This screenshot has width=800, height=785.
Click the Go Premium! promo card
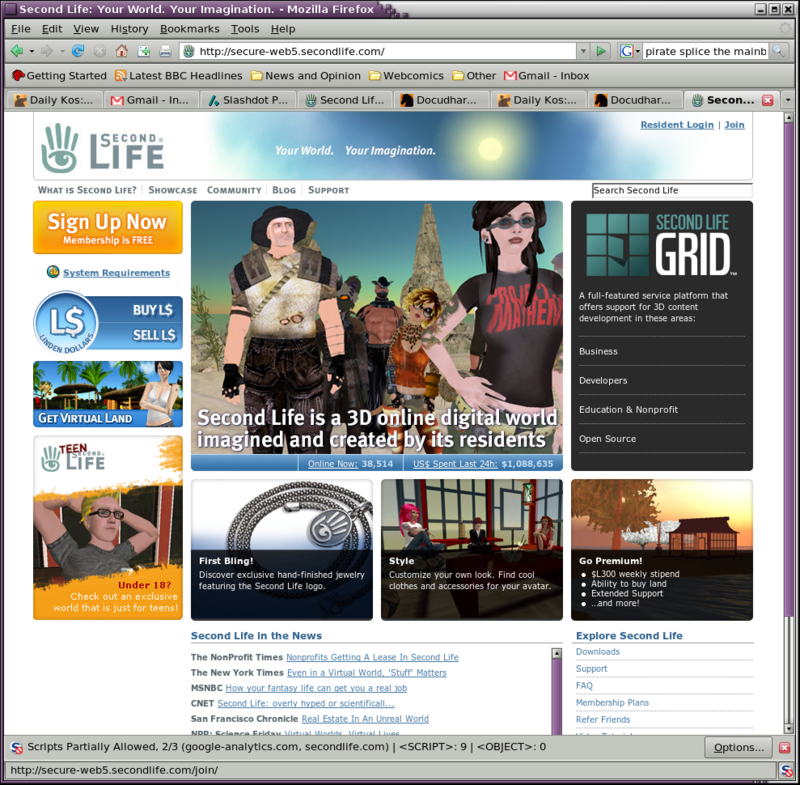click(662, 550)
